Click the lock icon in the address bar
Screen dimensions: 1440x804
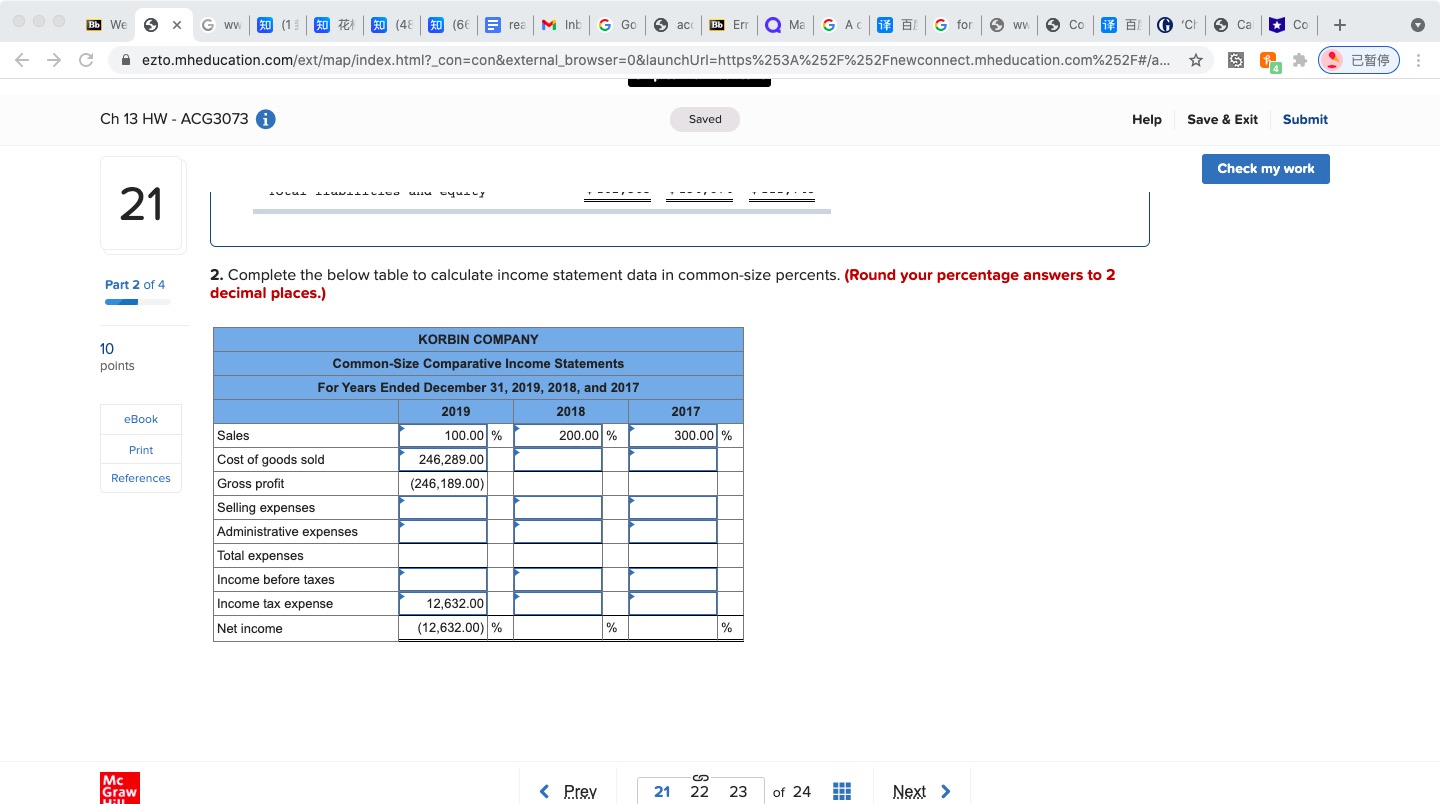coord(126,60)
